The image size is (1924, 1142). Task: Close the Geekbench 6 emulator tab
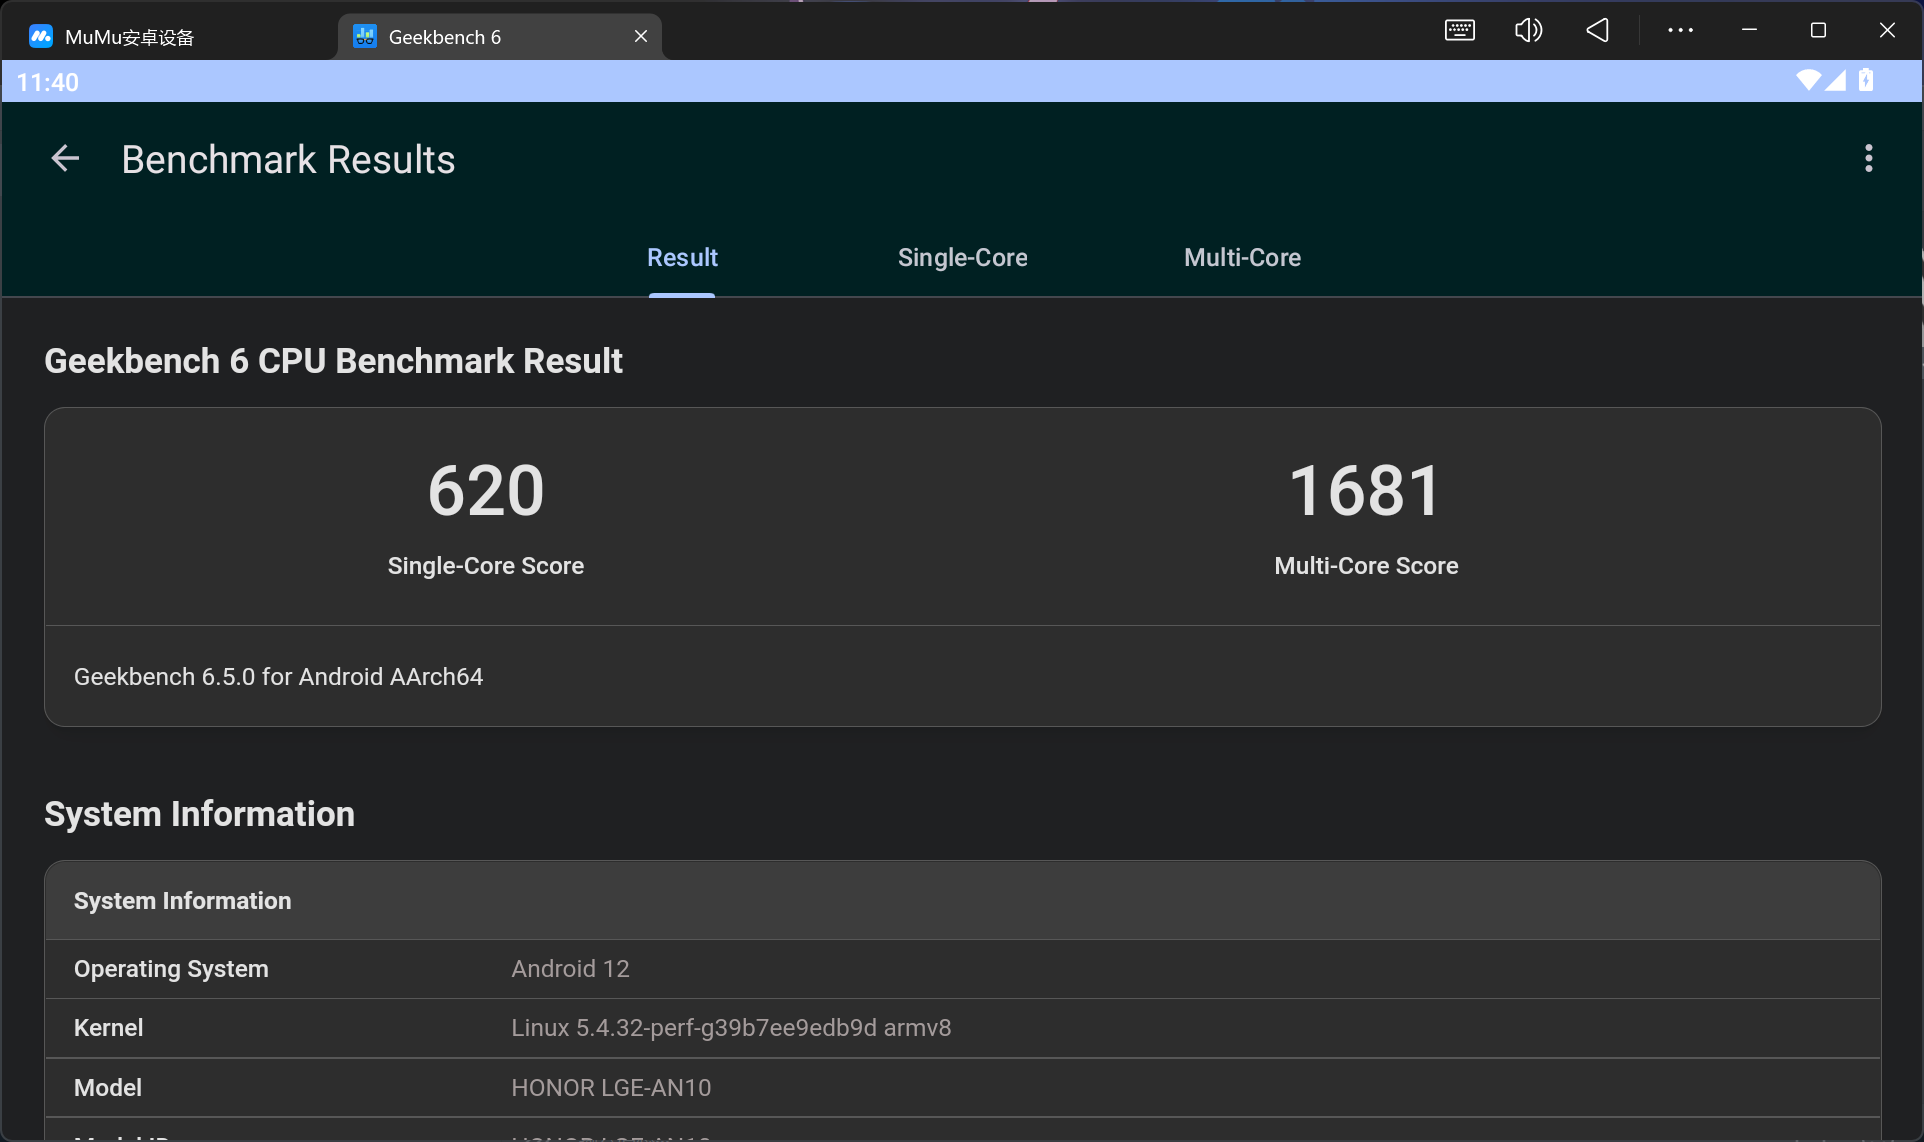[x=641, y=36]
